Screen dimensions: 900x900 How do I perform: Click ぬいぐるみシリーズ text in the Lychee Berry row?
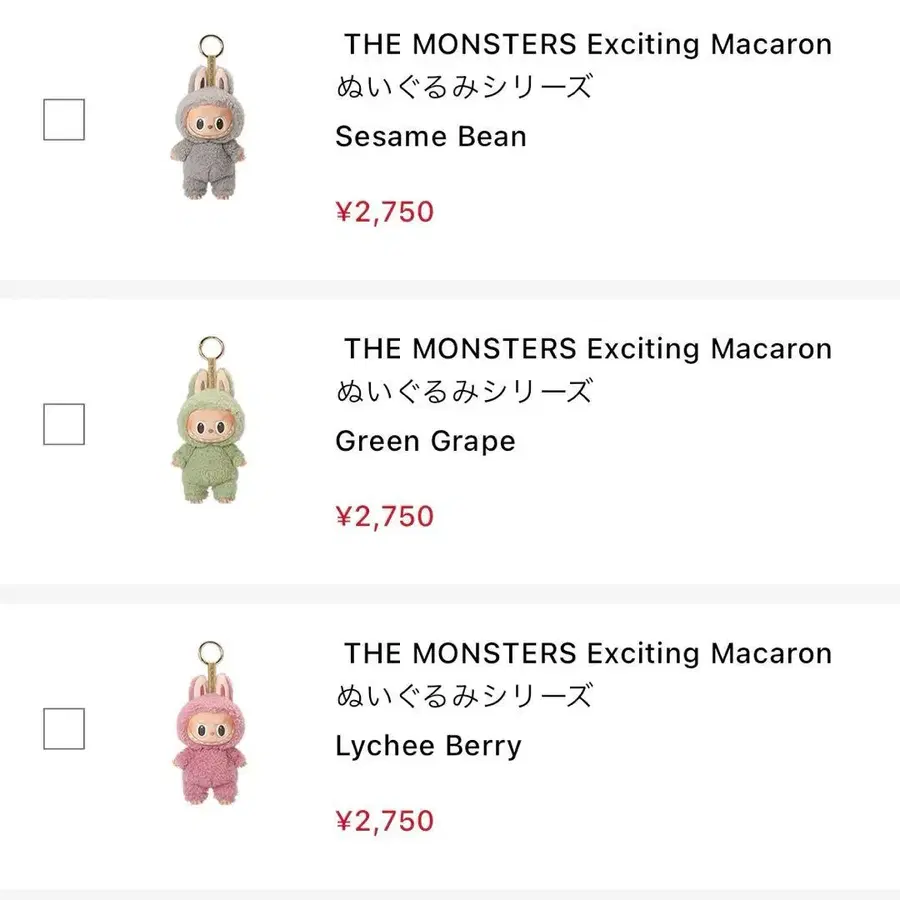464,696
